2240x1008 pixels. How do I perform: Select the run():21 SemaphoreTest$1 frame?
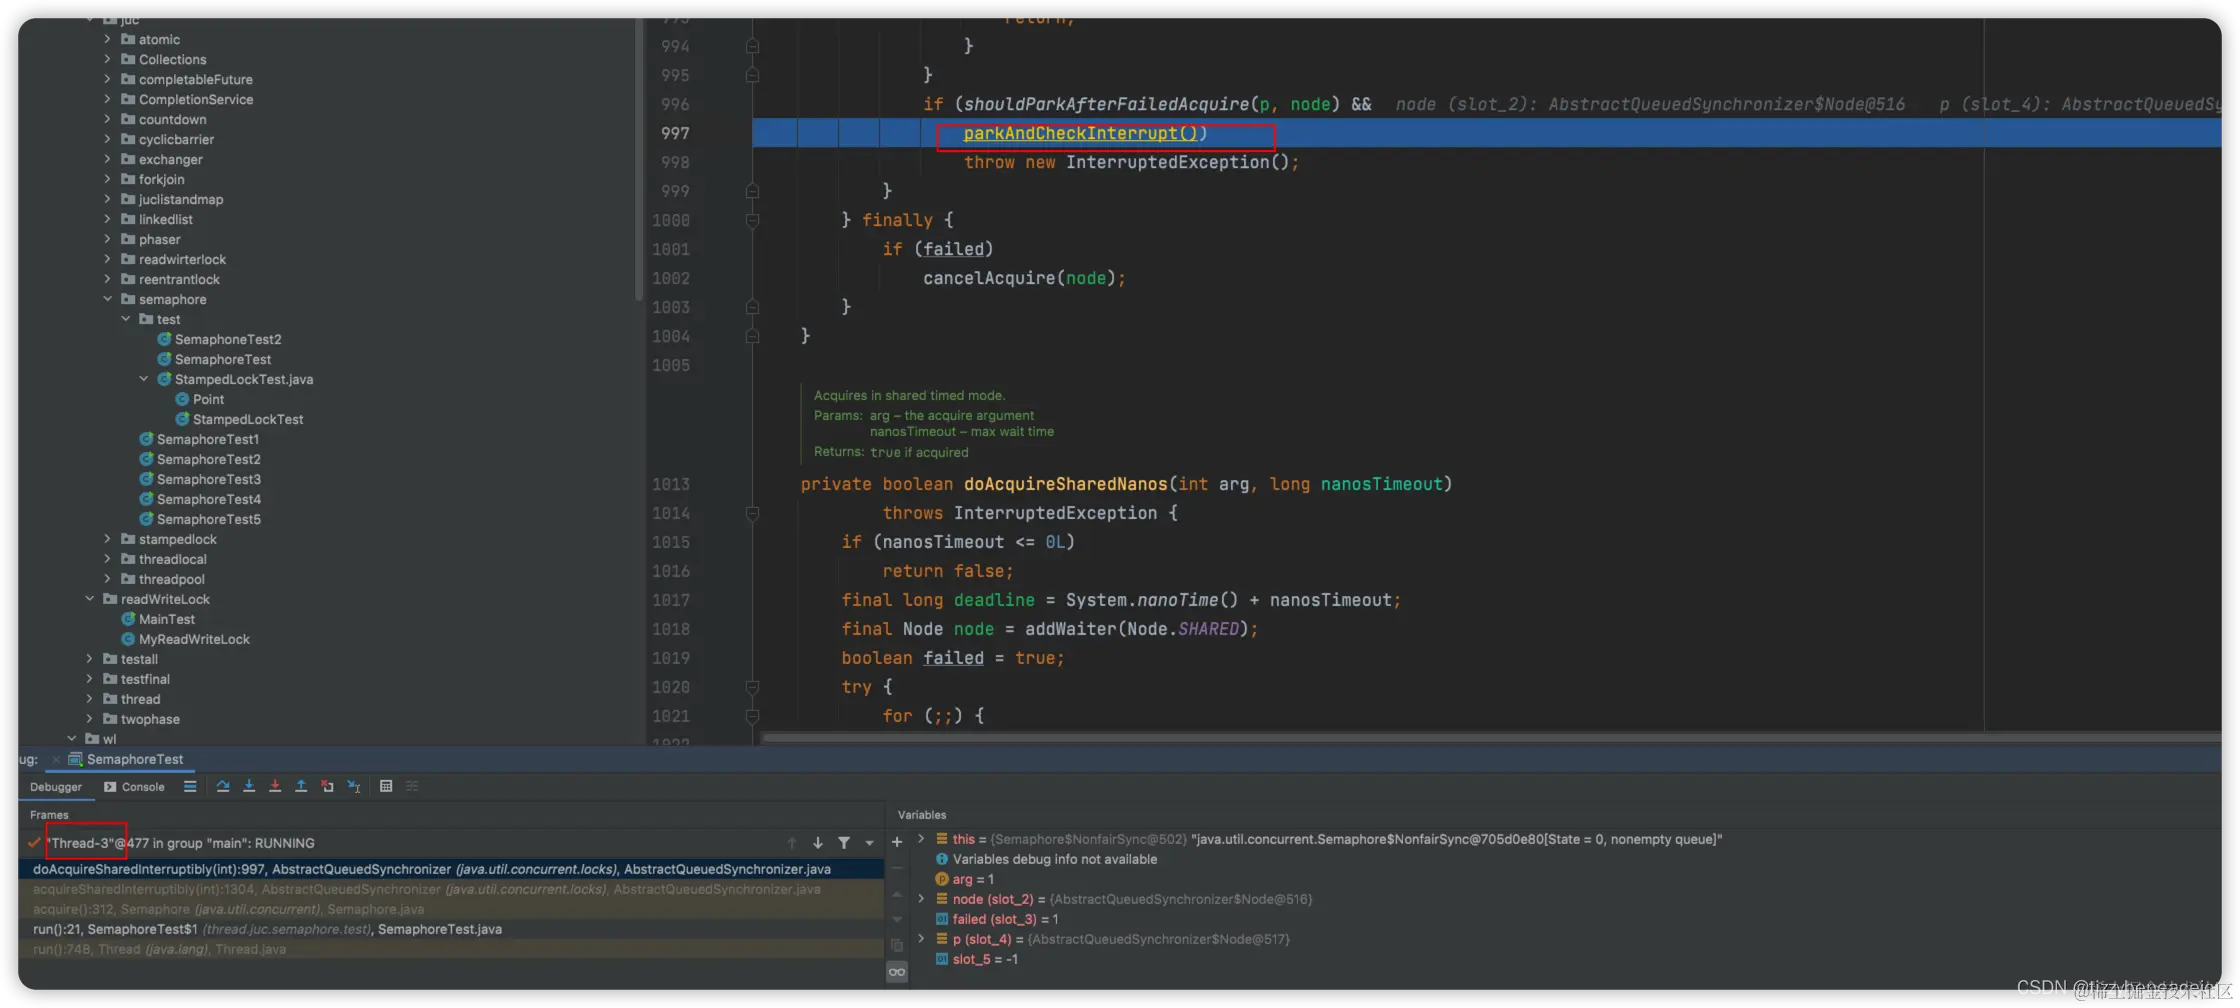pyautogui.click(x=451, y=929)
